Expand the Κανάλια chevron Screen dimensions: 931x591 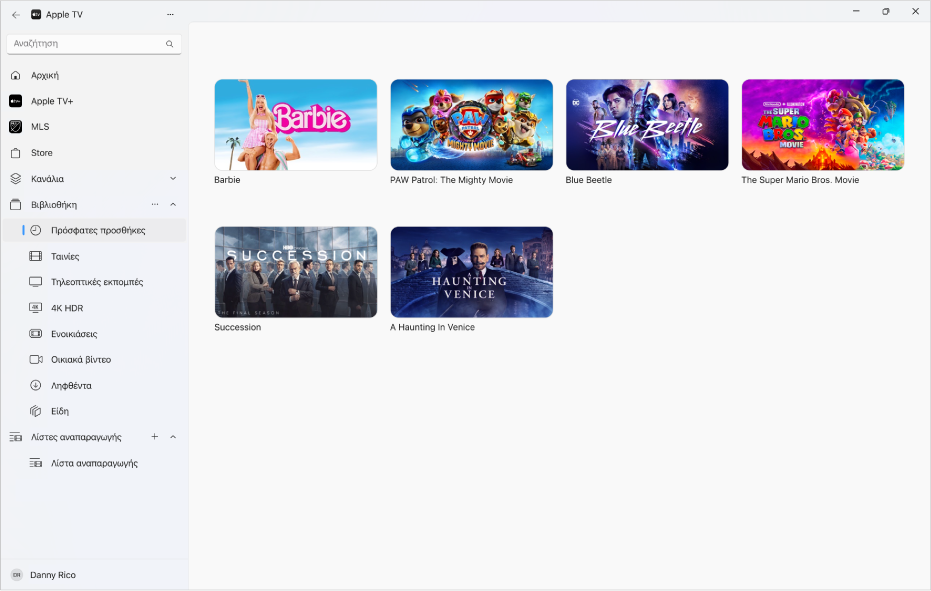tap(173, 178)
